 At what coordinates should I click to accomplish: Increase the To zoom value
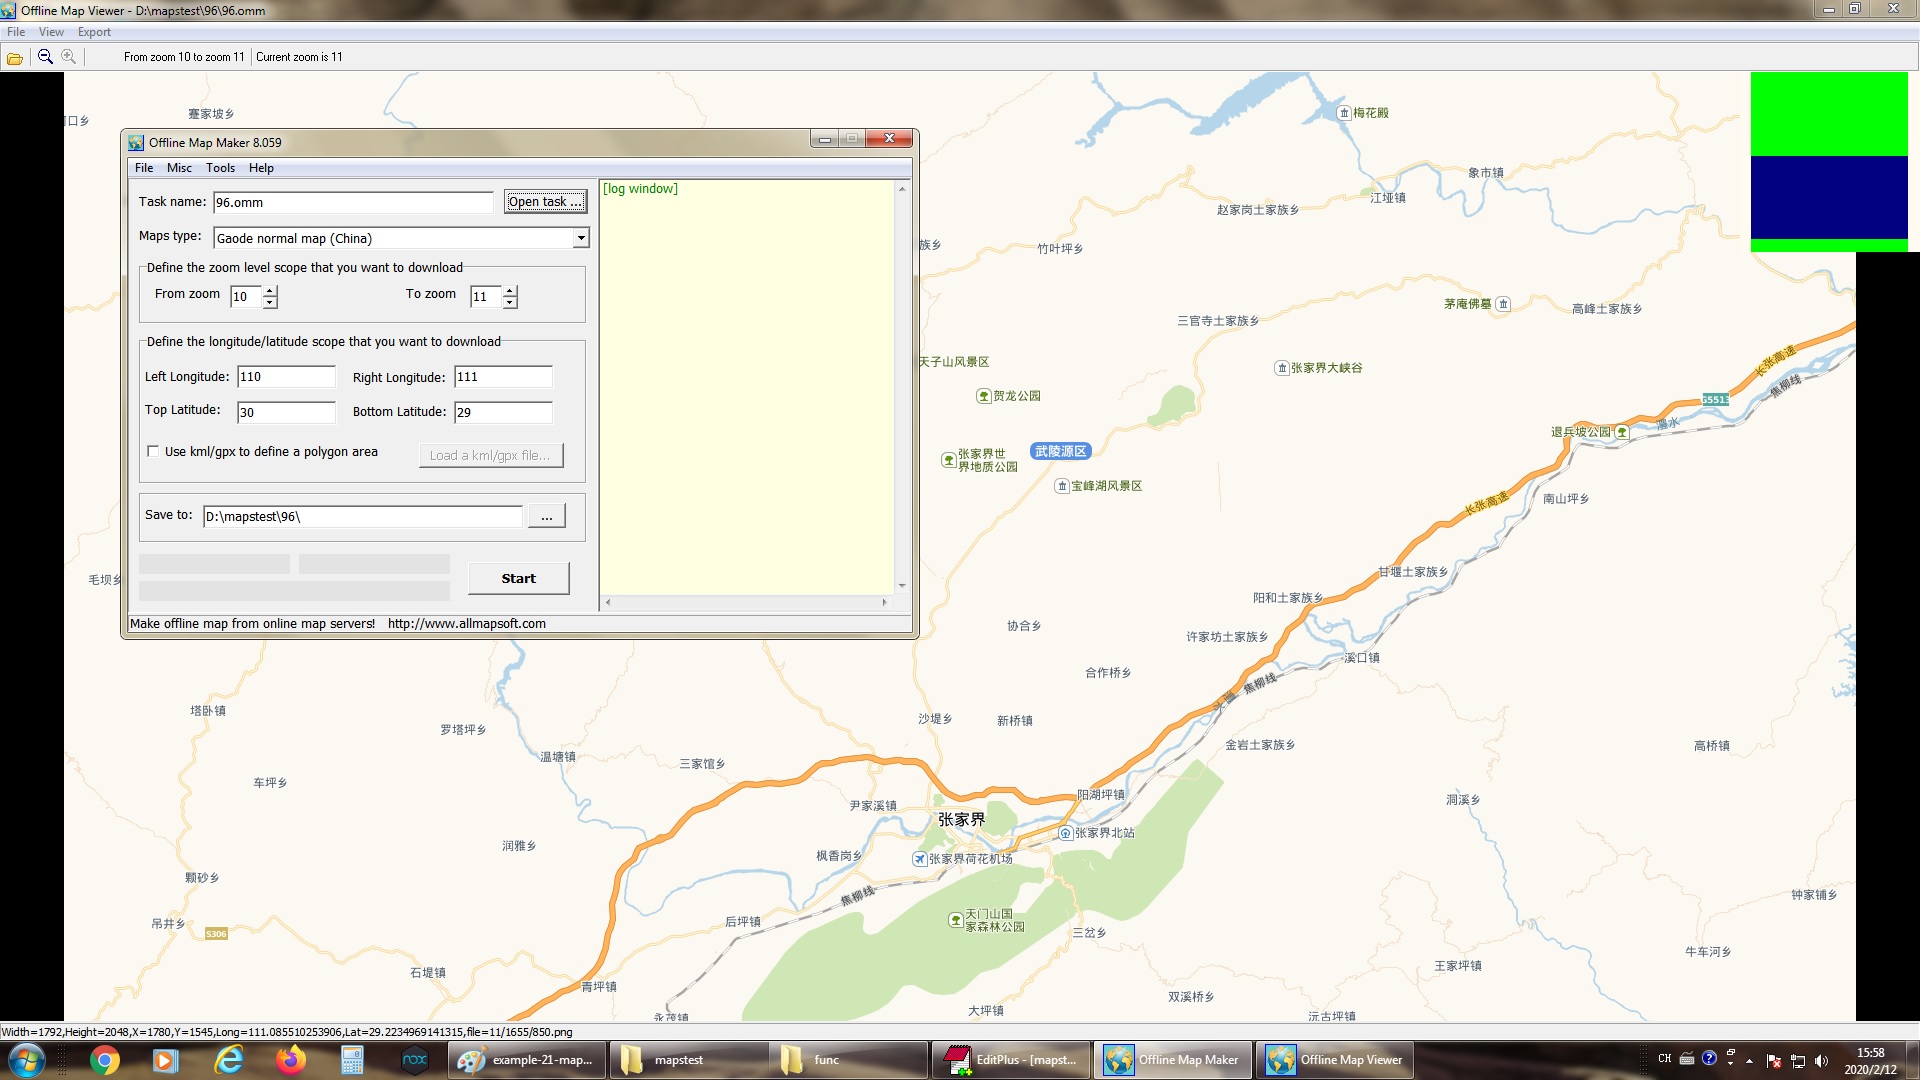coord(510,291)
